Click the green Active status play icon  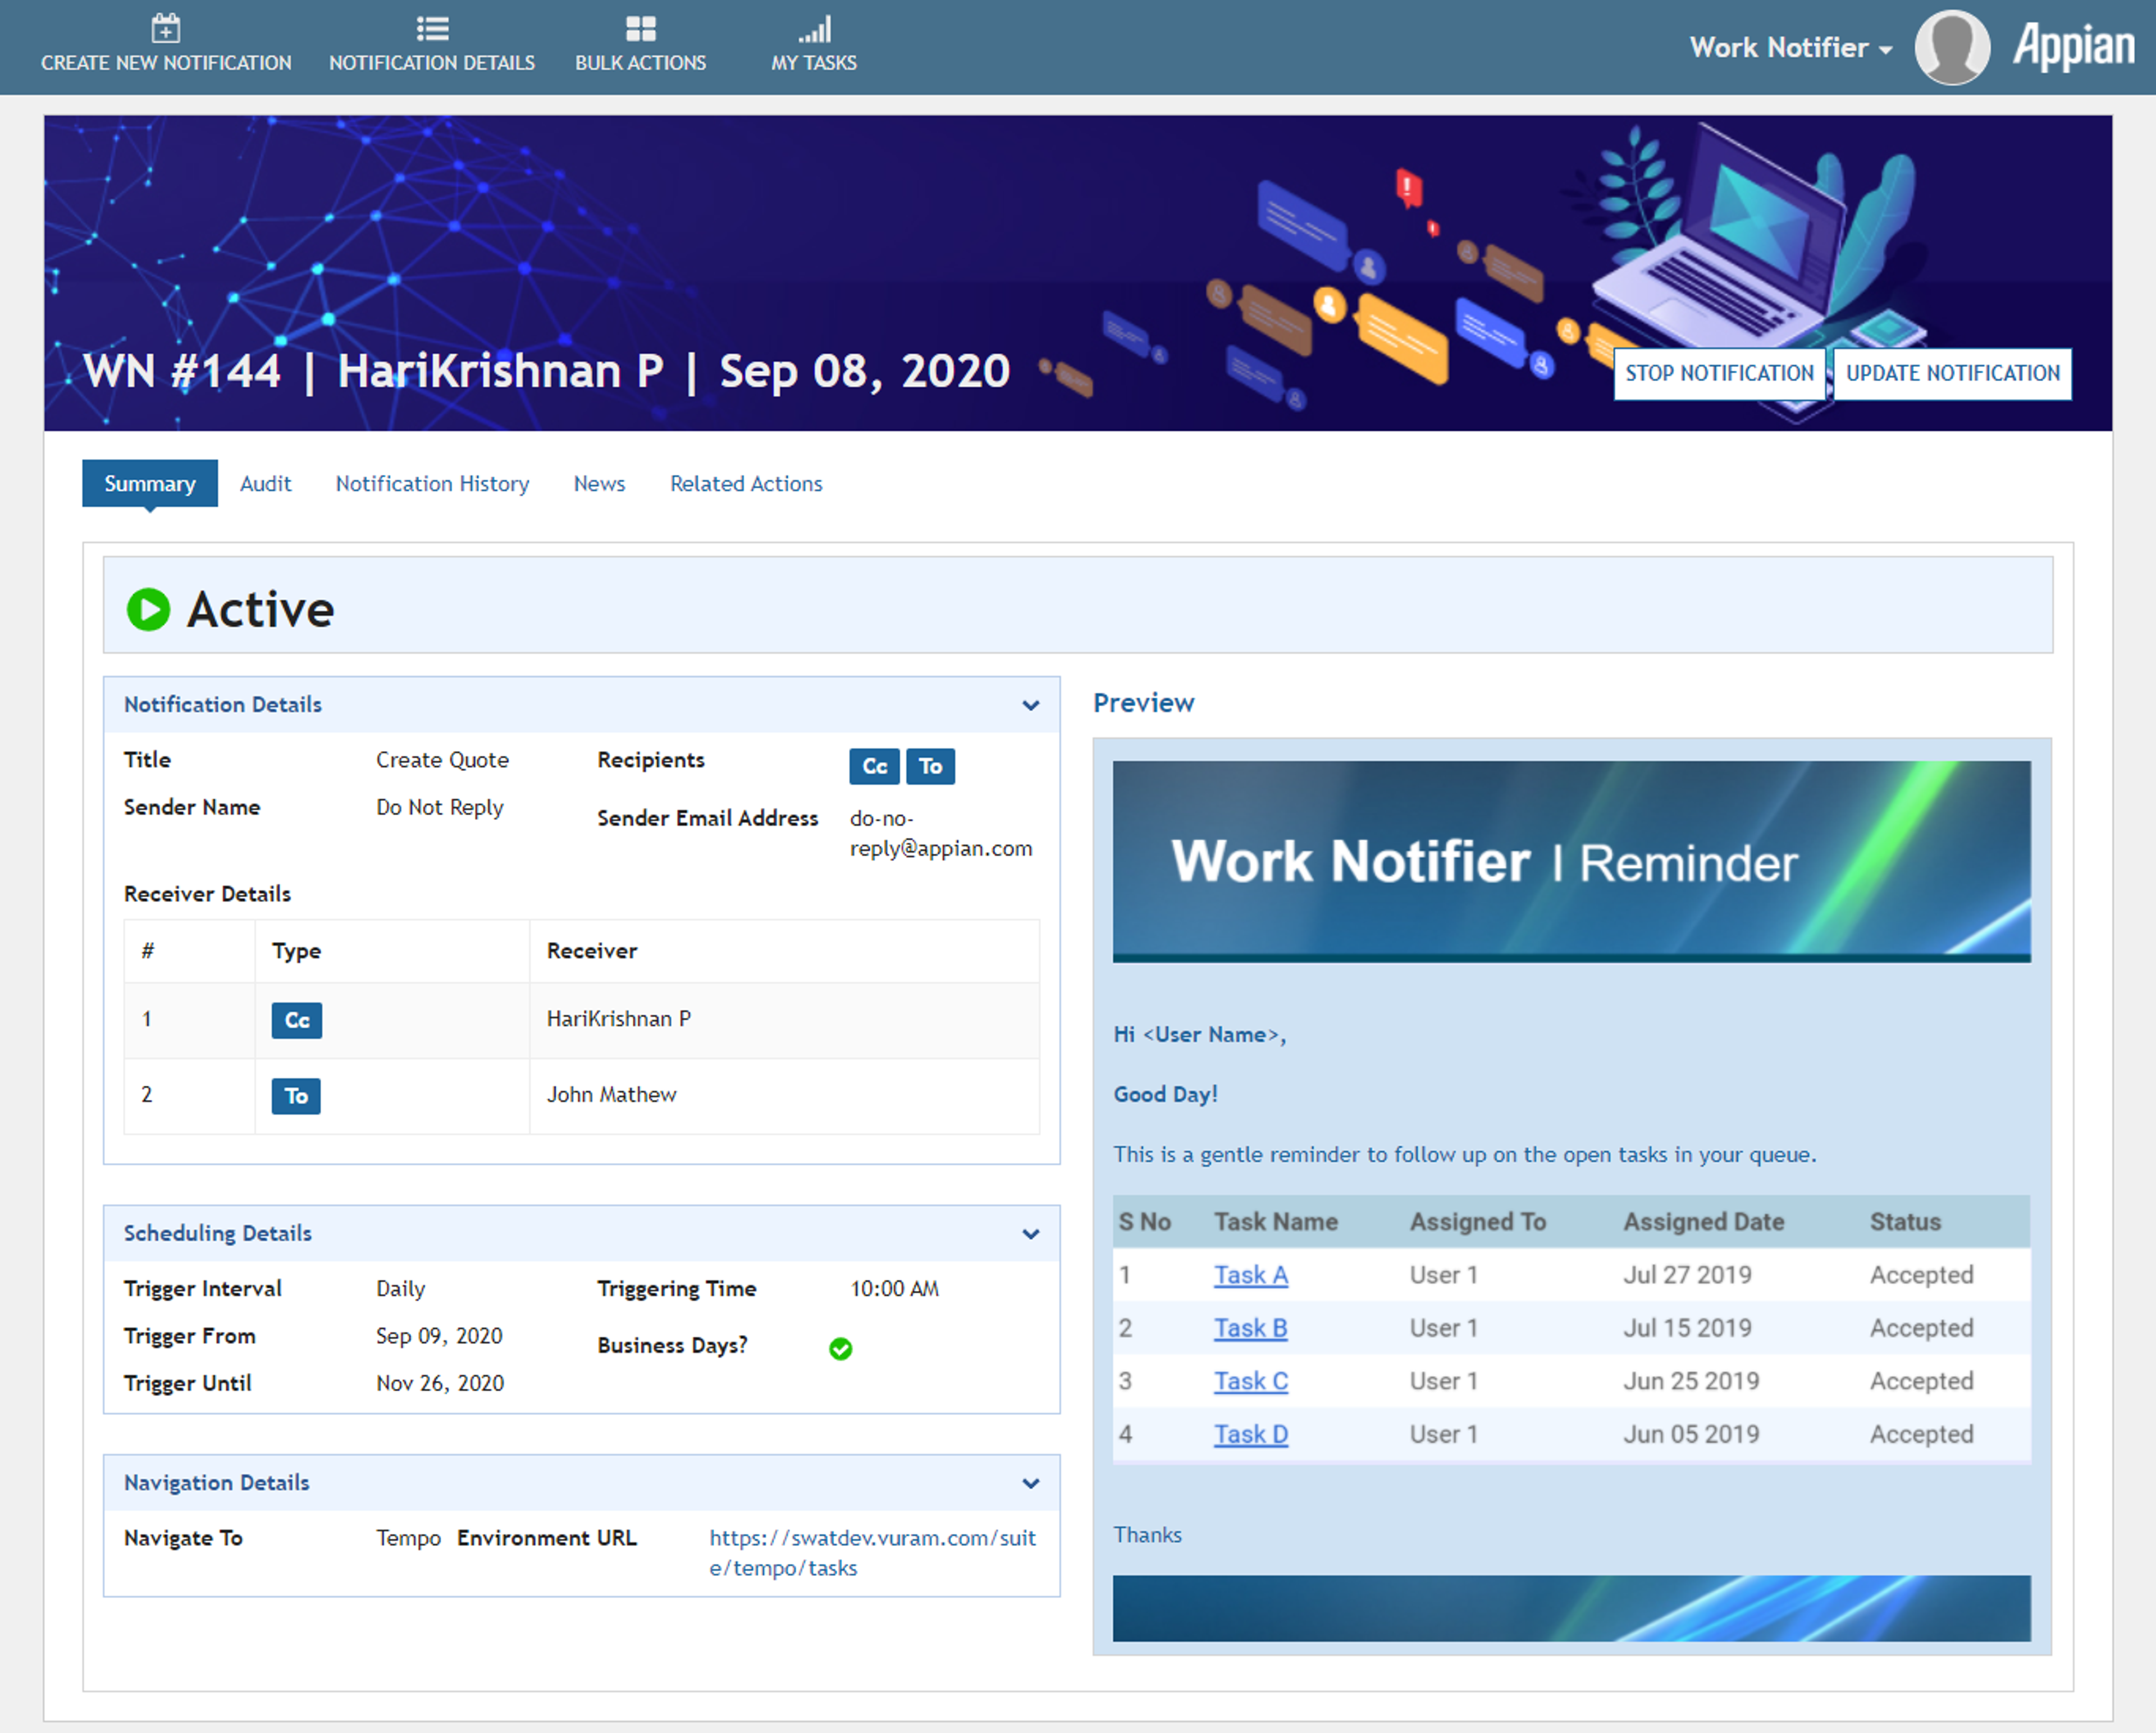148,609
